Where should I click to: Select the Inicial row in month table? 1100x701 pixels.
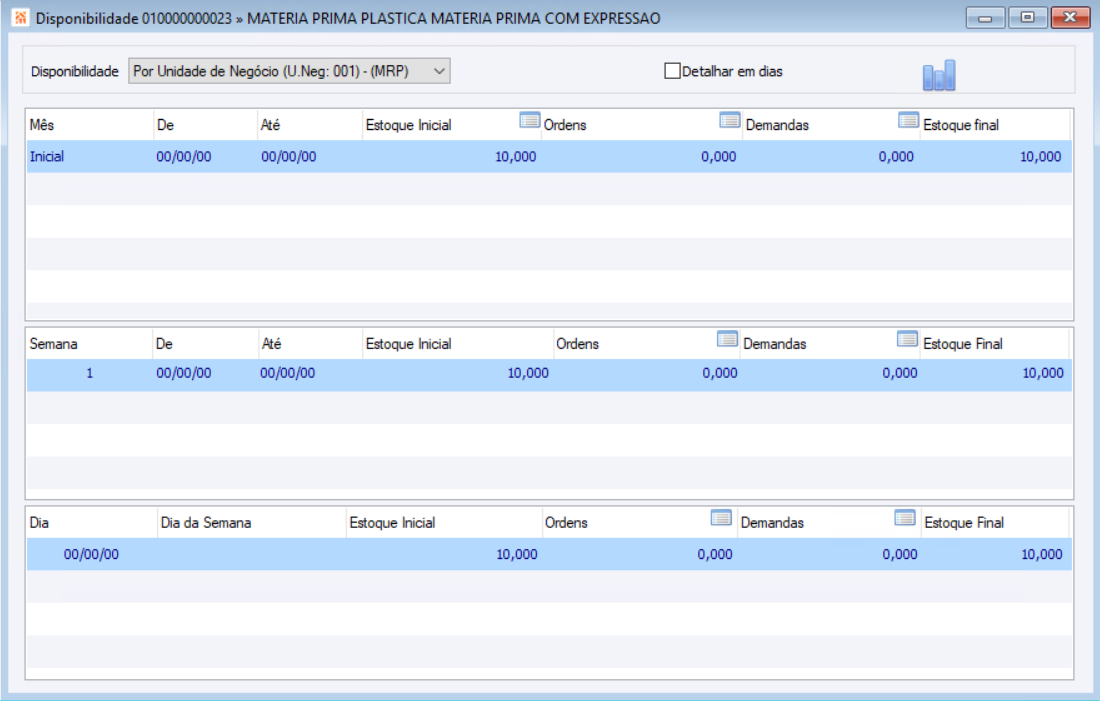click(549, 156)
